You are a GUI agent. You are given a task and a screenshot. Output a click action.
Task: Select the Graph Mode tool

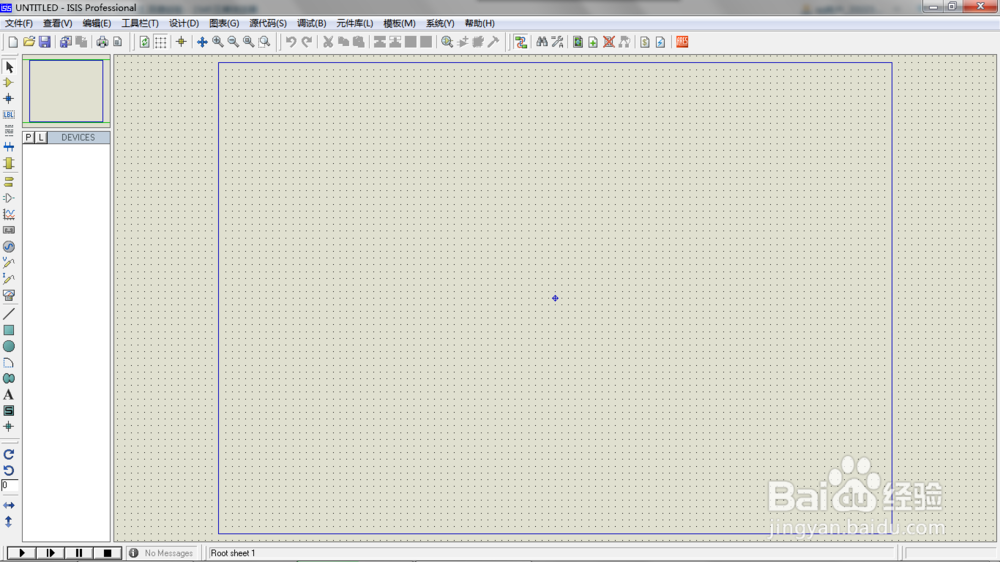[x=9, y=214]
